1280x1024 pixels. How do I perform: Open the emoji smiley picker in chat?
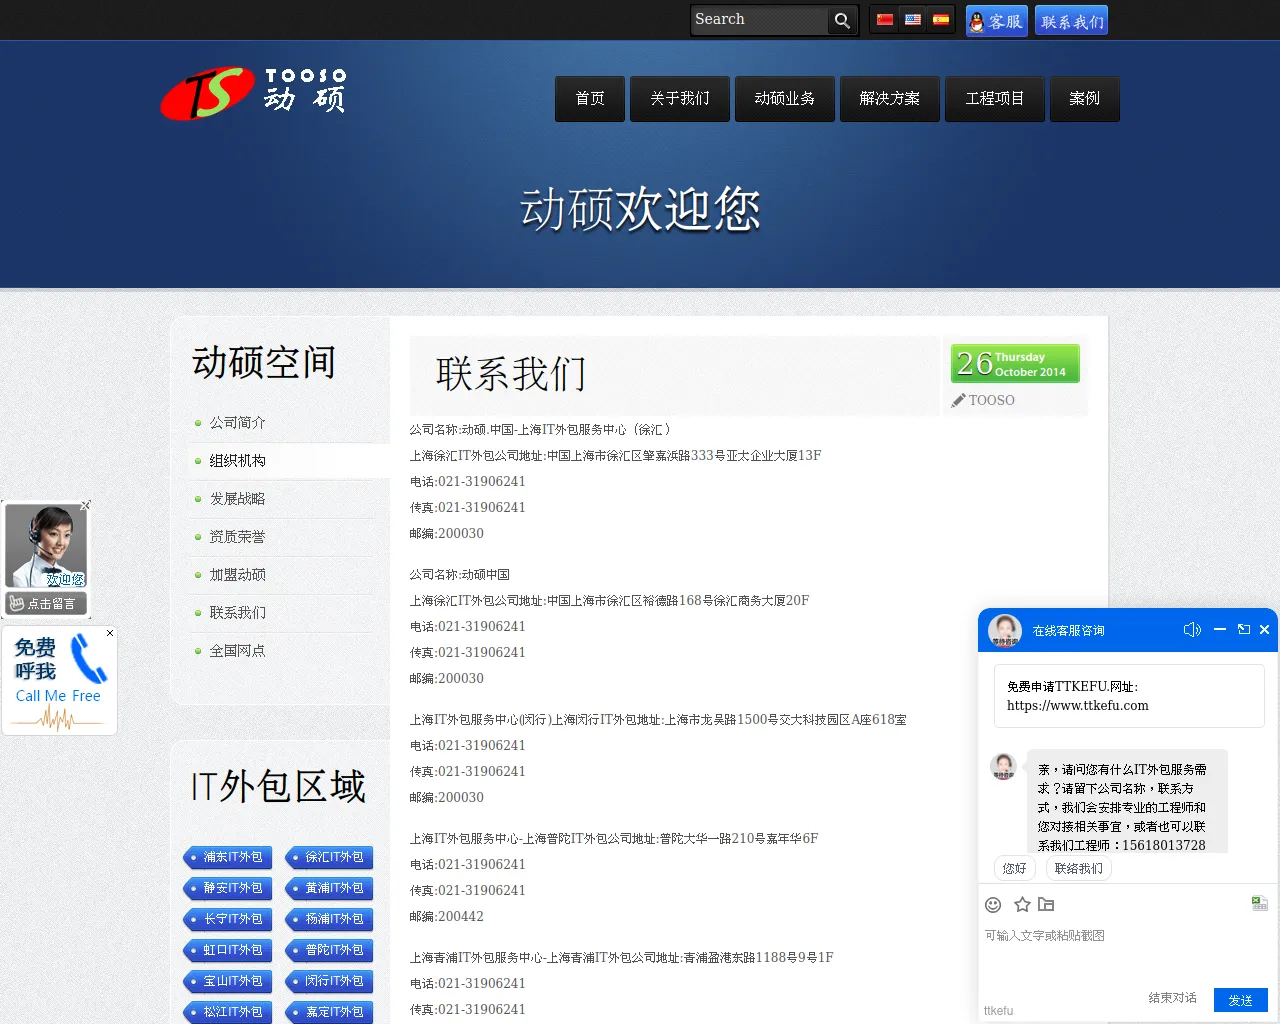tap(993, 904)
